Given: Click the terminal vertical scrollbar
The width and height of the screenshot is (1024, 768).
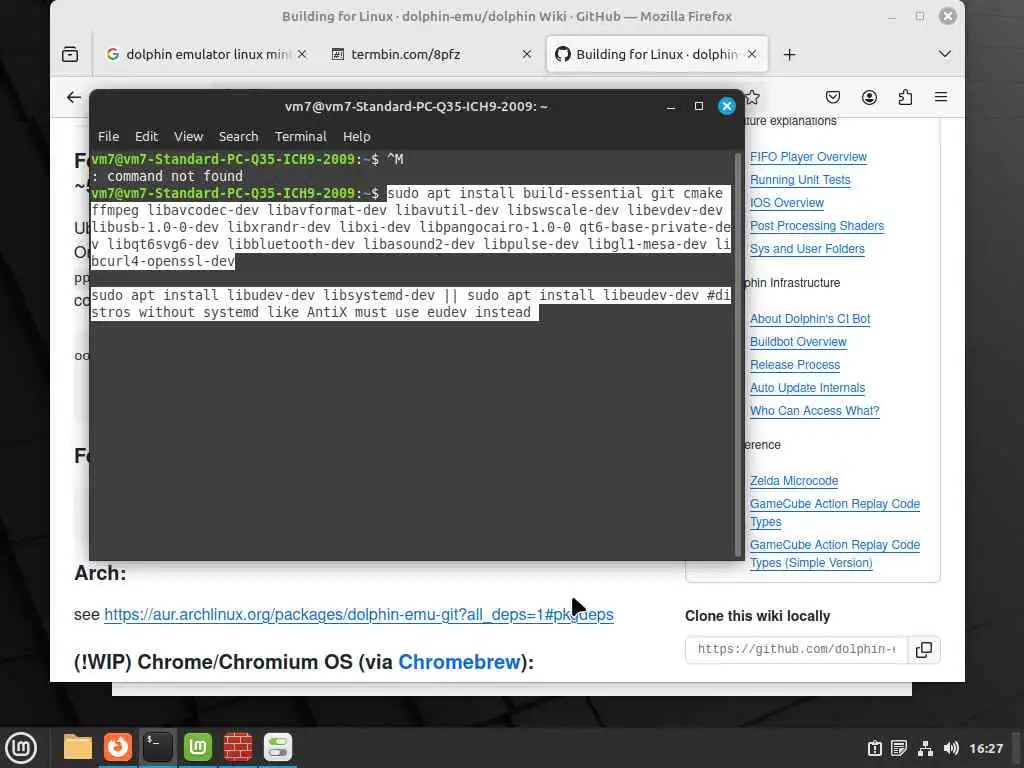Looking at the screenshot, I should pyautogui.click(x=738, y=353).
